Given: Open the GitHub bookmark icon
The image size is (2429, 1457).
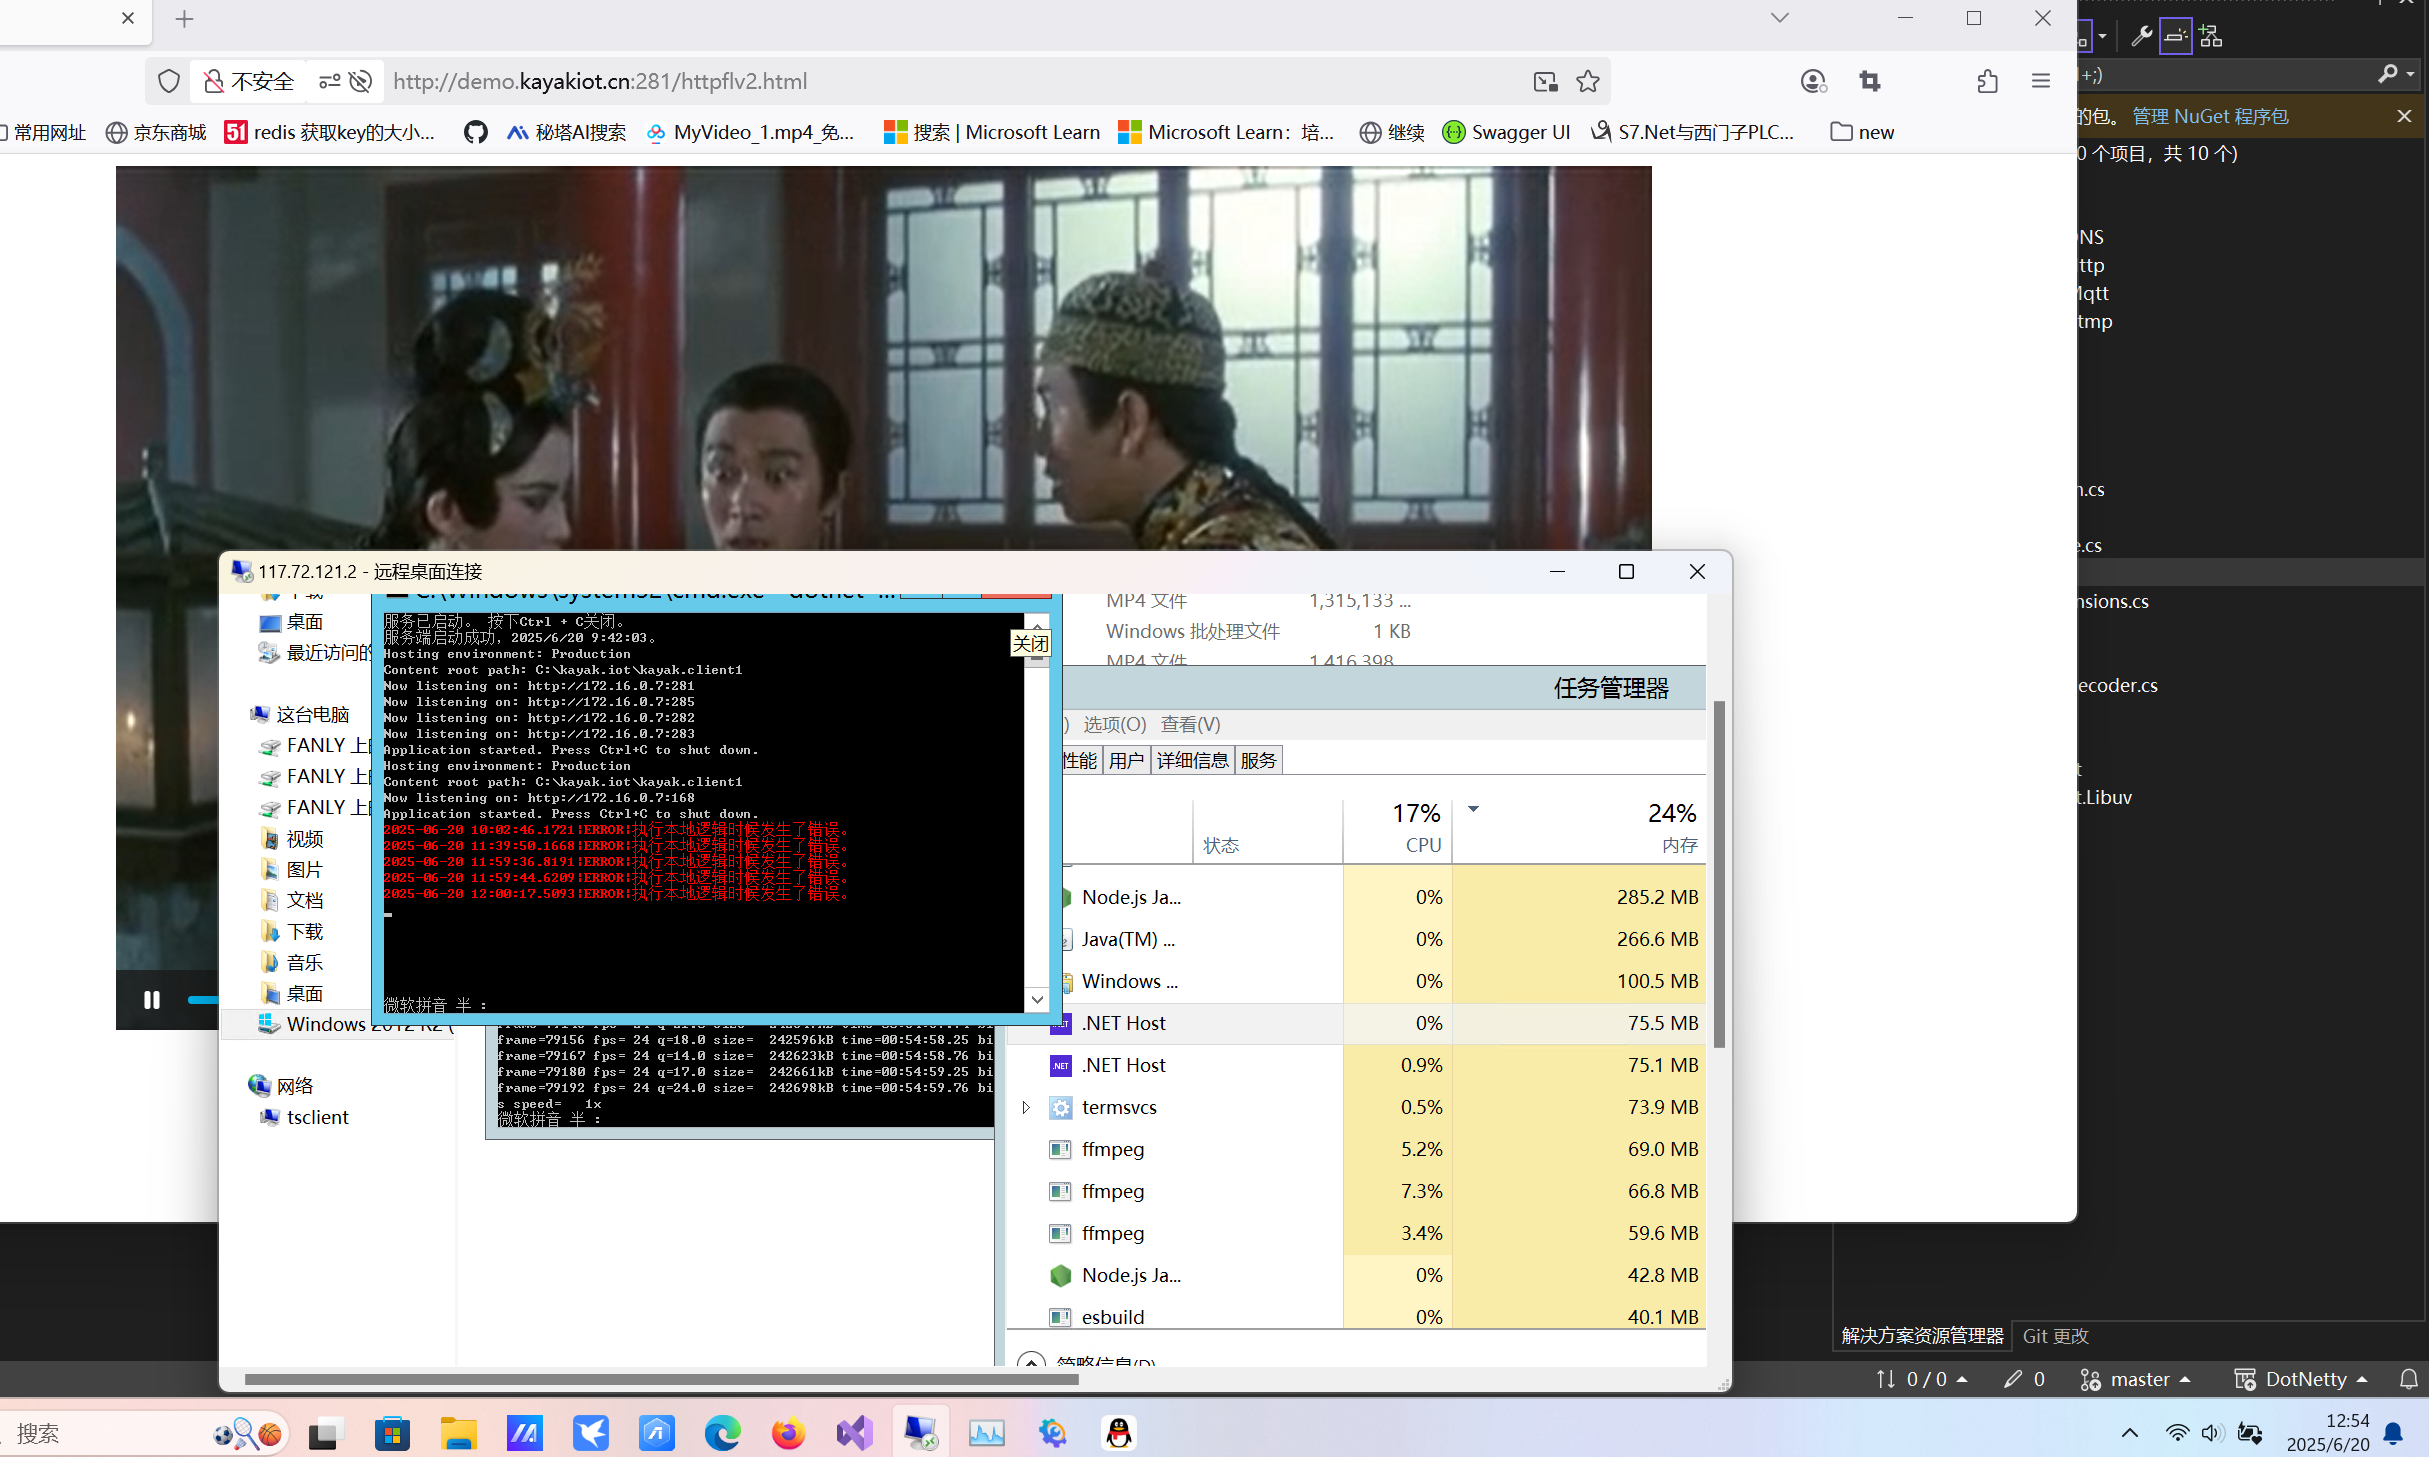Looking at the screenshot, I should tap(475, 132).
